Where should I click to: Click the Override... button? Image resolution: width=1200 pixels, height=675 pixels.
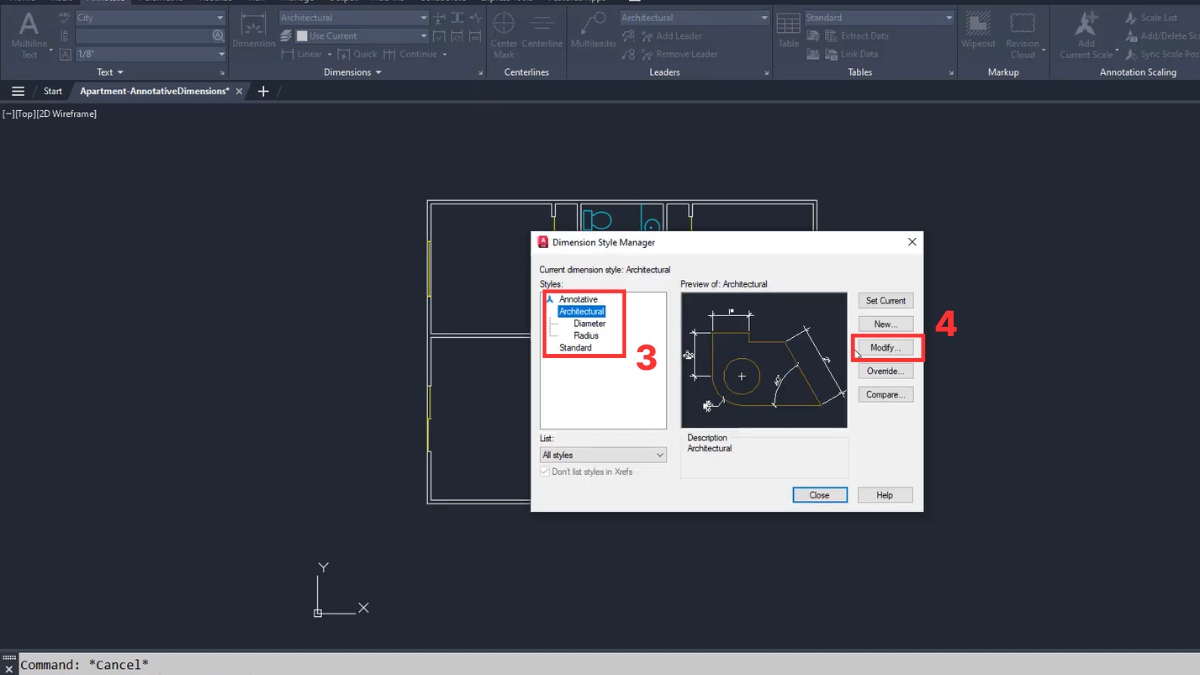point(885,371)
